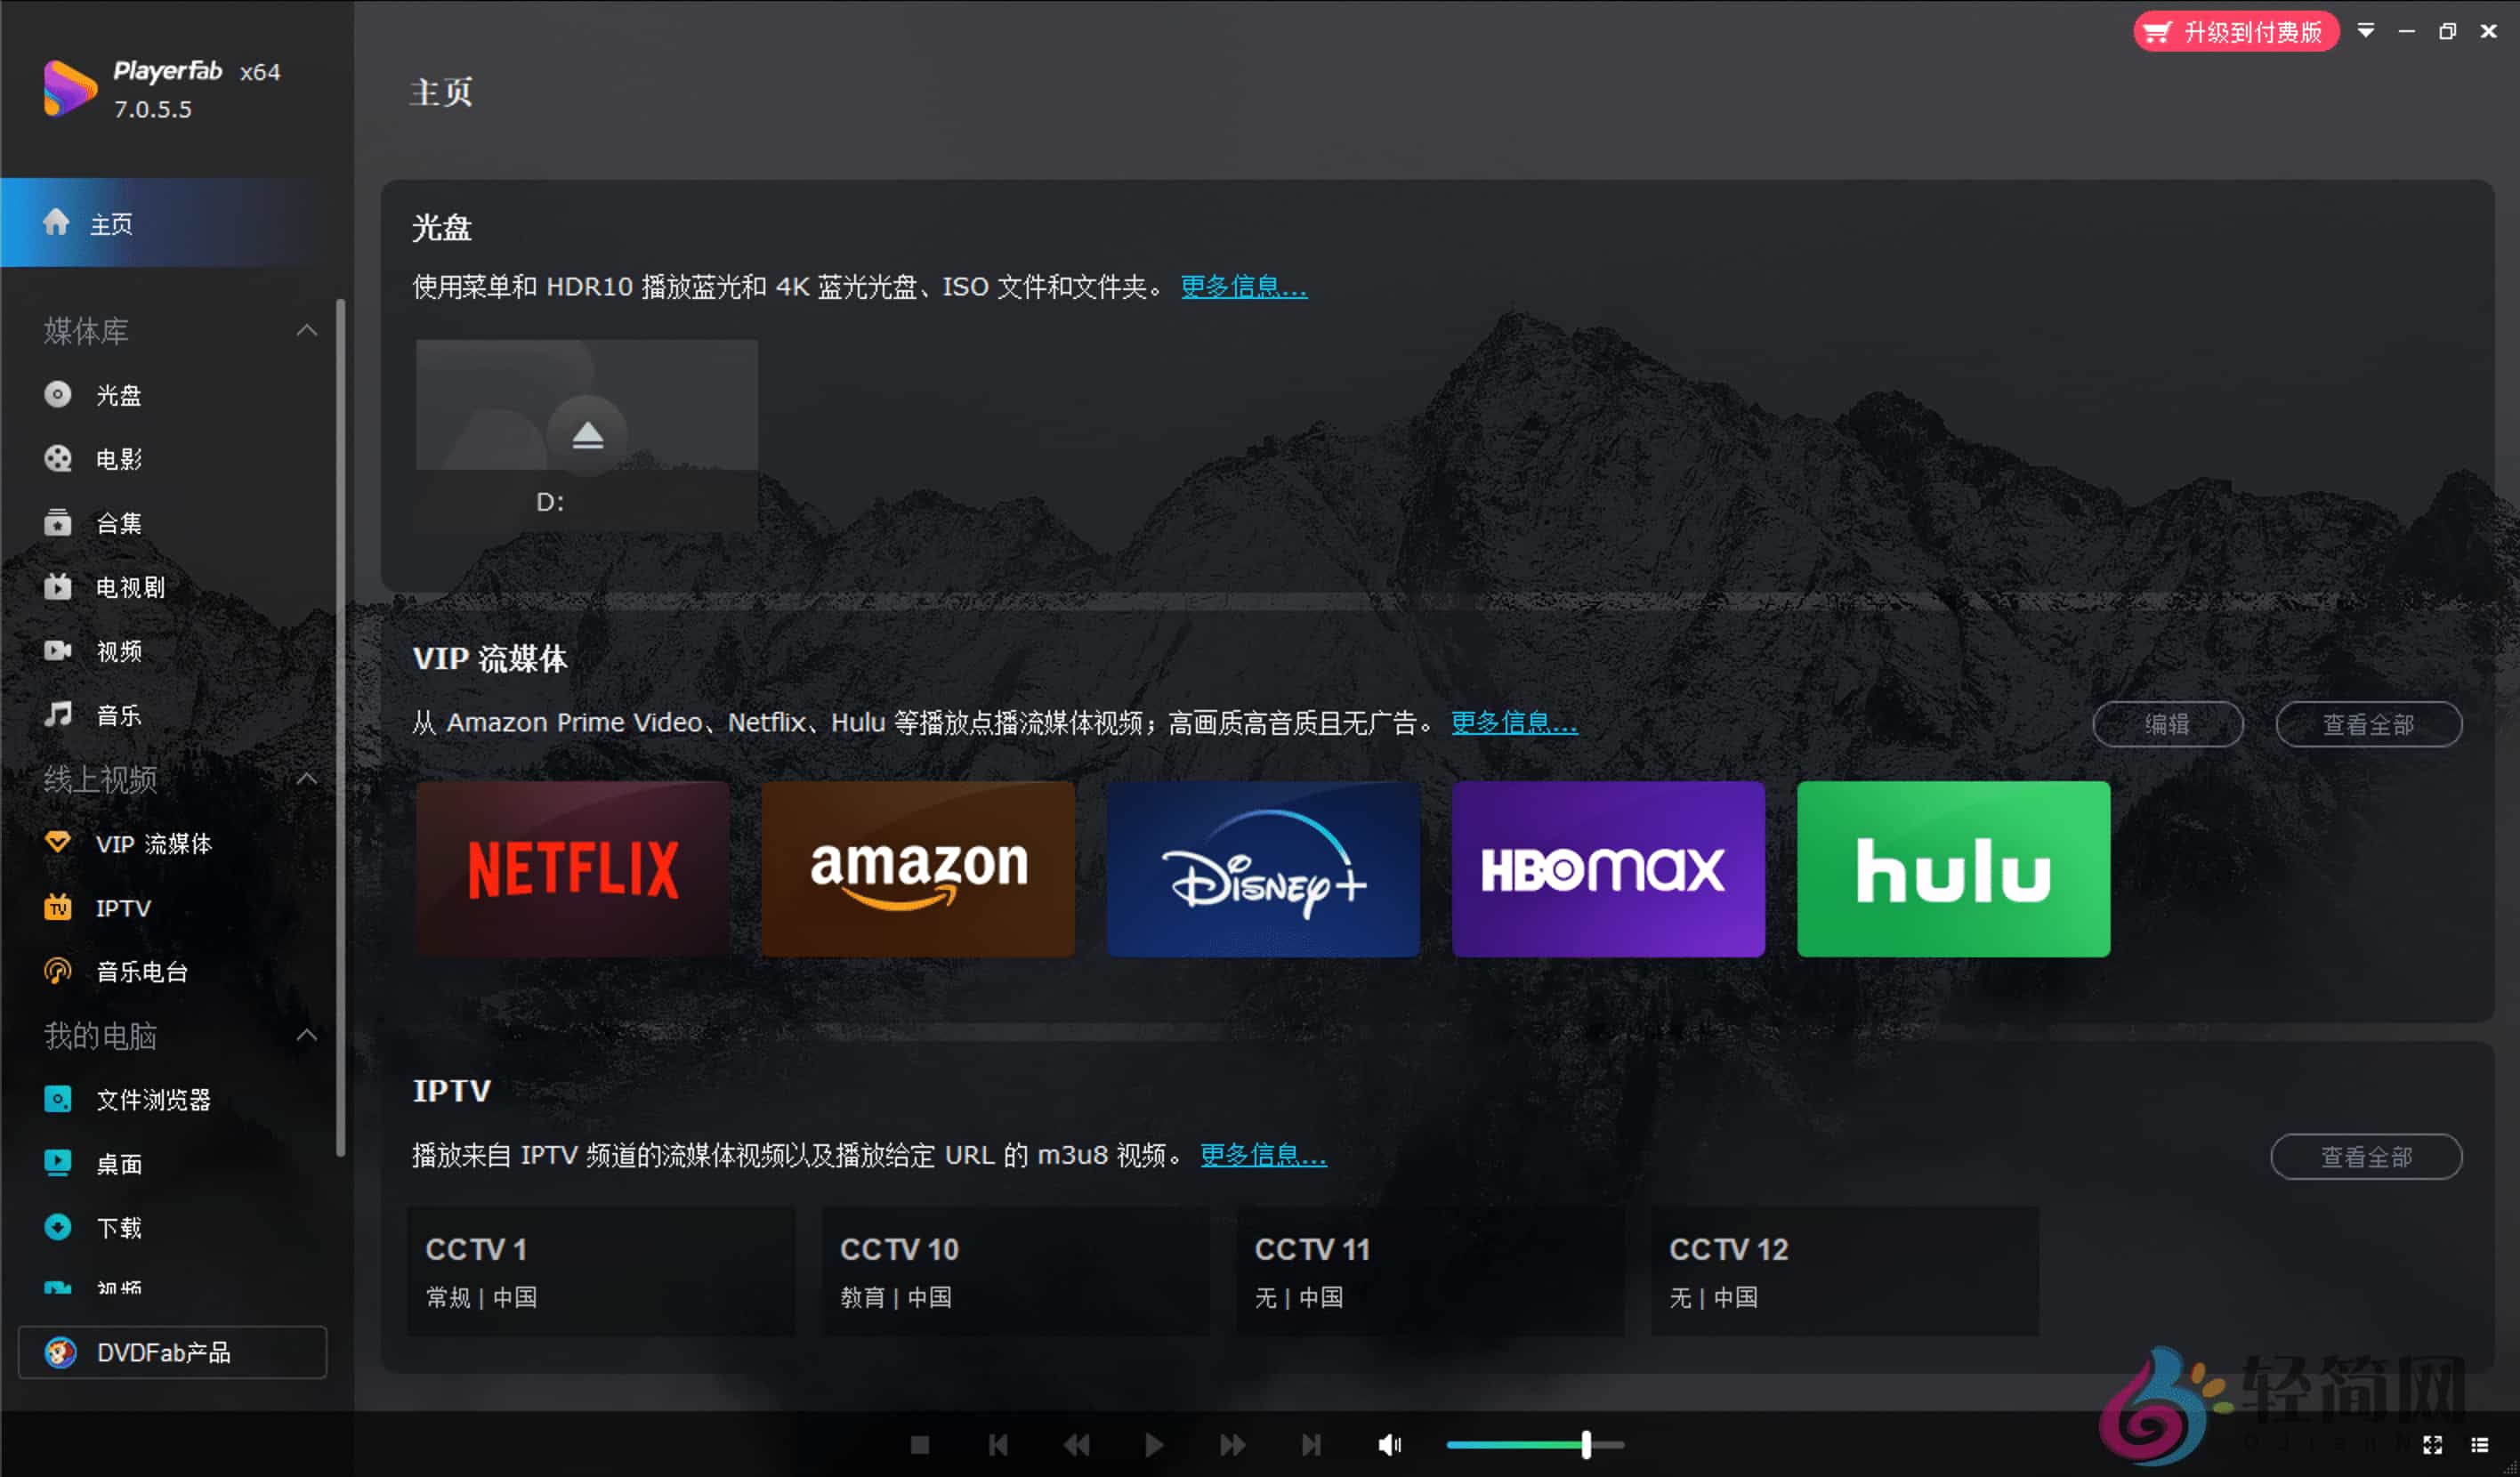Open the Netflix streaming tile
Screen dimensions: 2520x1477
(x=573, y=869)
